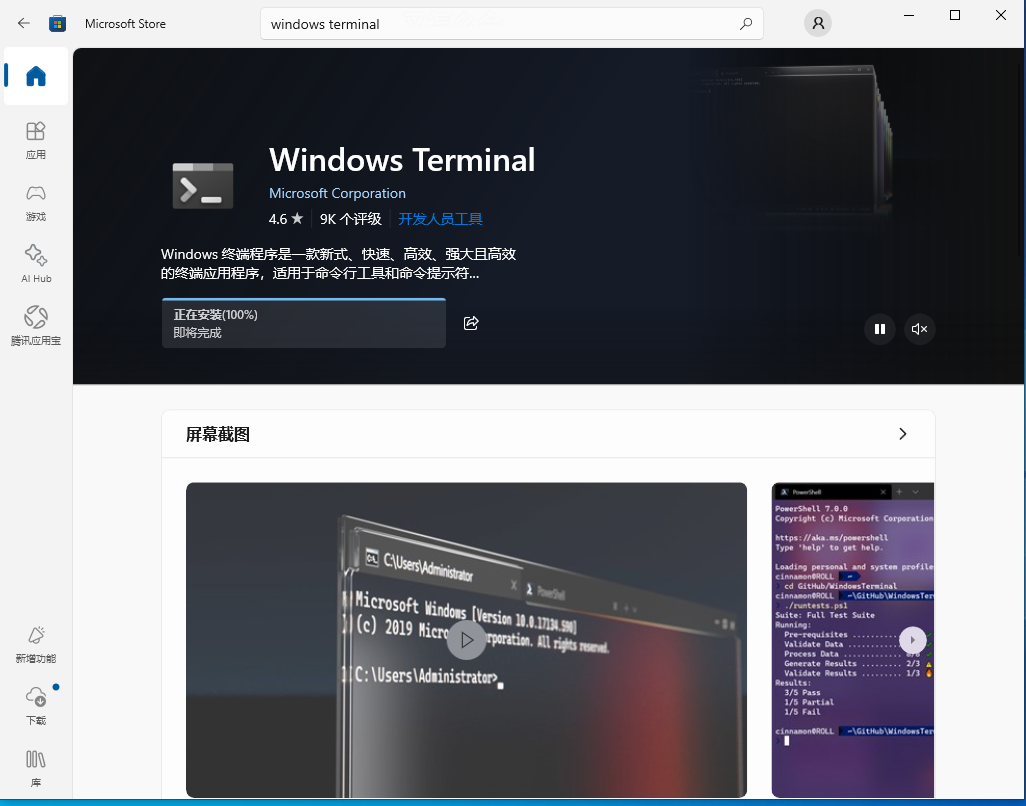This screenshot has height=806, width=1026.
Task: Click the search magnifier icon
Action: click(x=745, y=24)
